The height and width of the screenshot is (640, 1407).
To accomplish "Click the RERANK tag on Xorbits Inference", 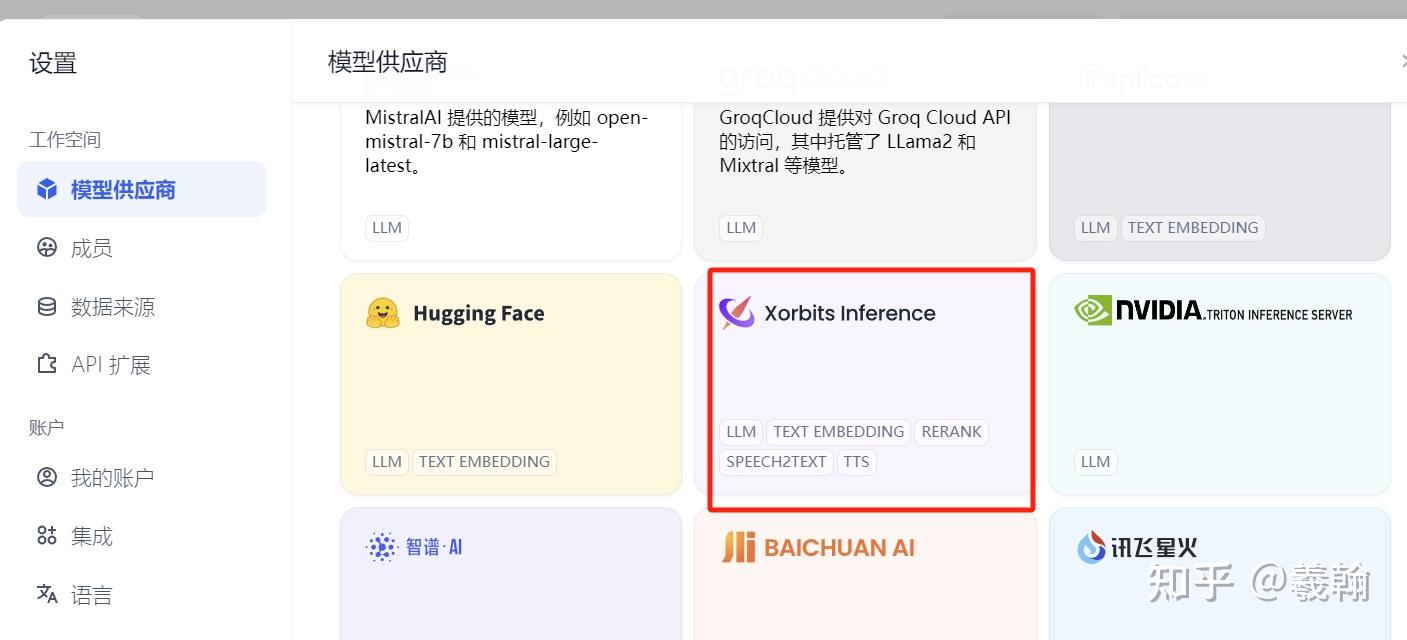I will pyautogui.click(x=951, y=431).
